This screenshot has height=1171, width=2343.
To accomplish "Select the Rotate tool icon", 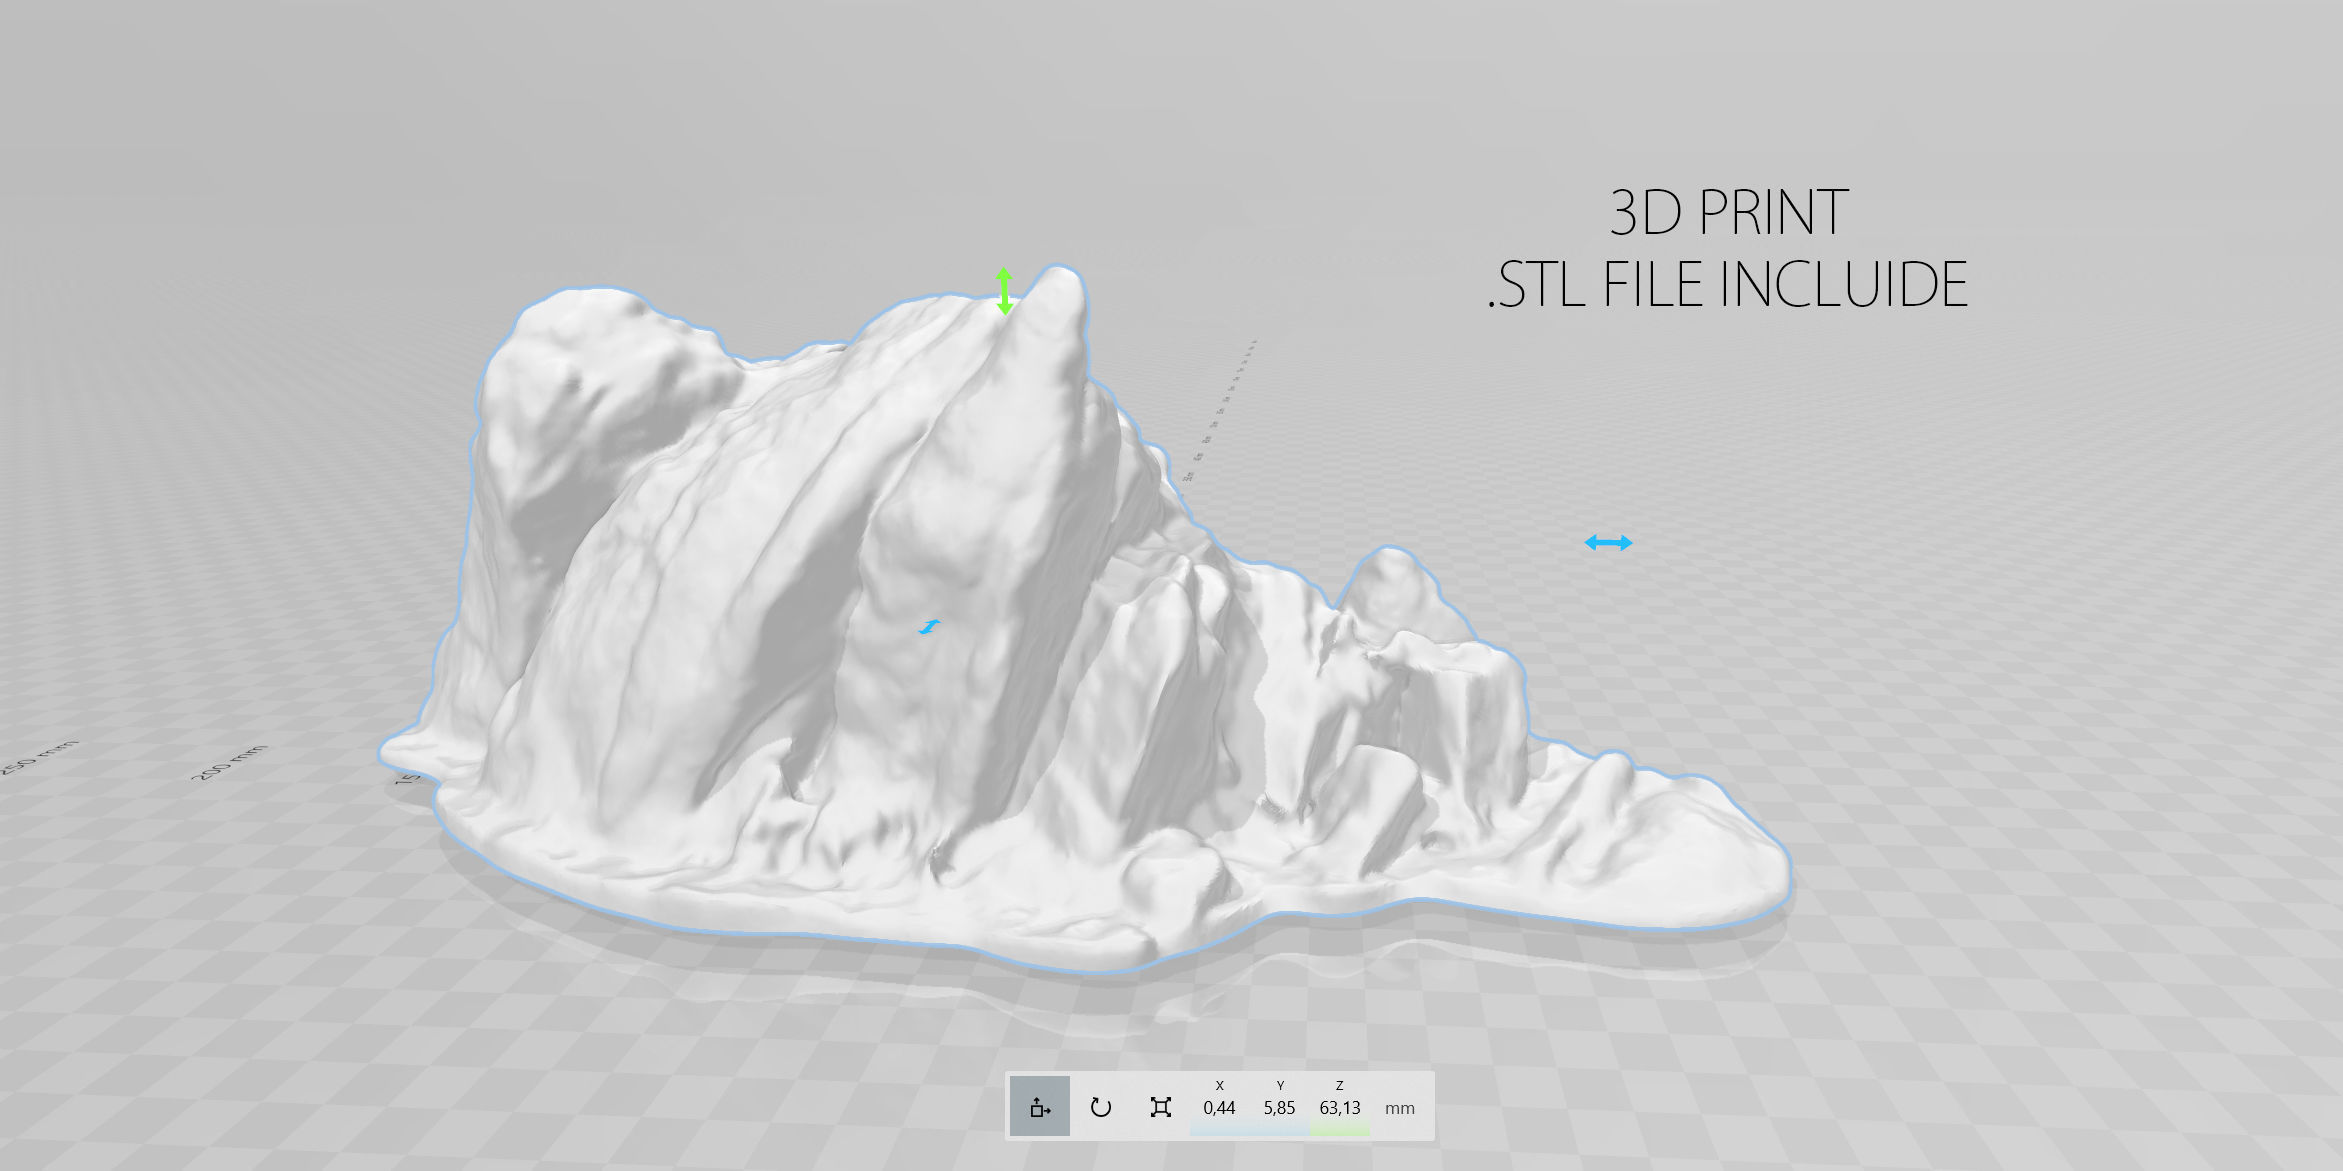I will pos(1100,1107).
